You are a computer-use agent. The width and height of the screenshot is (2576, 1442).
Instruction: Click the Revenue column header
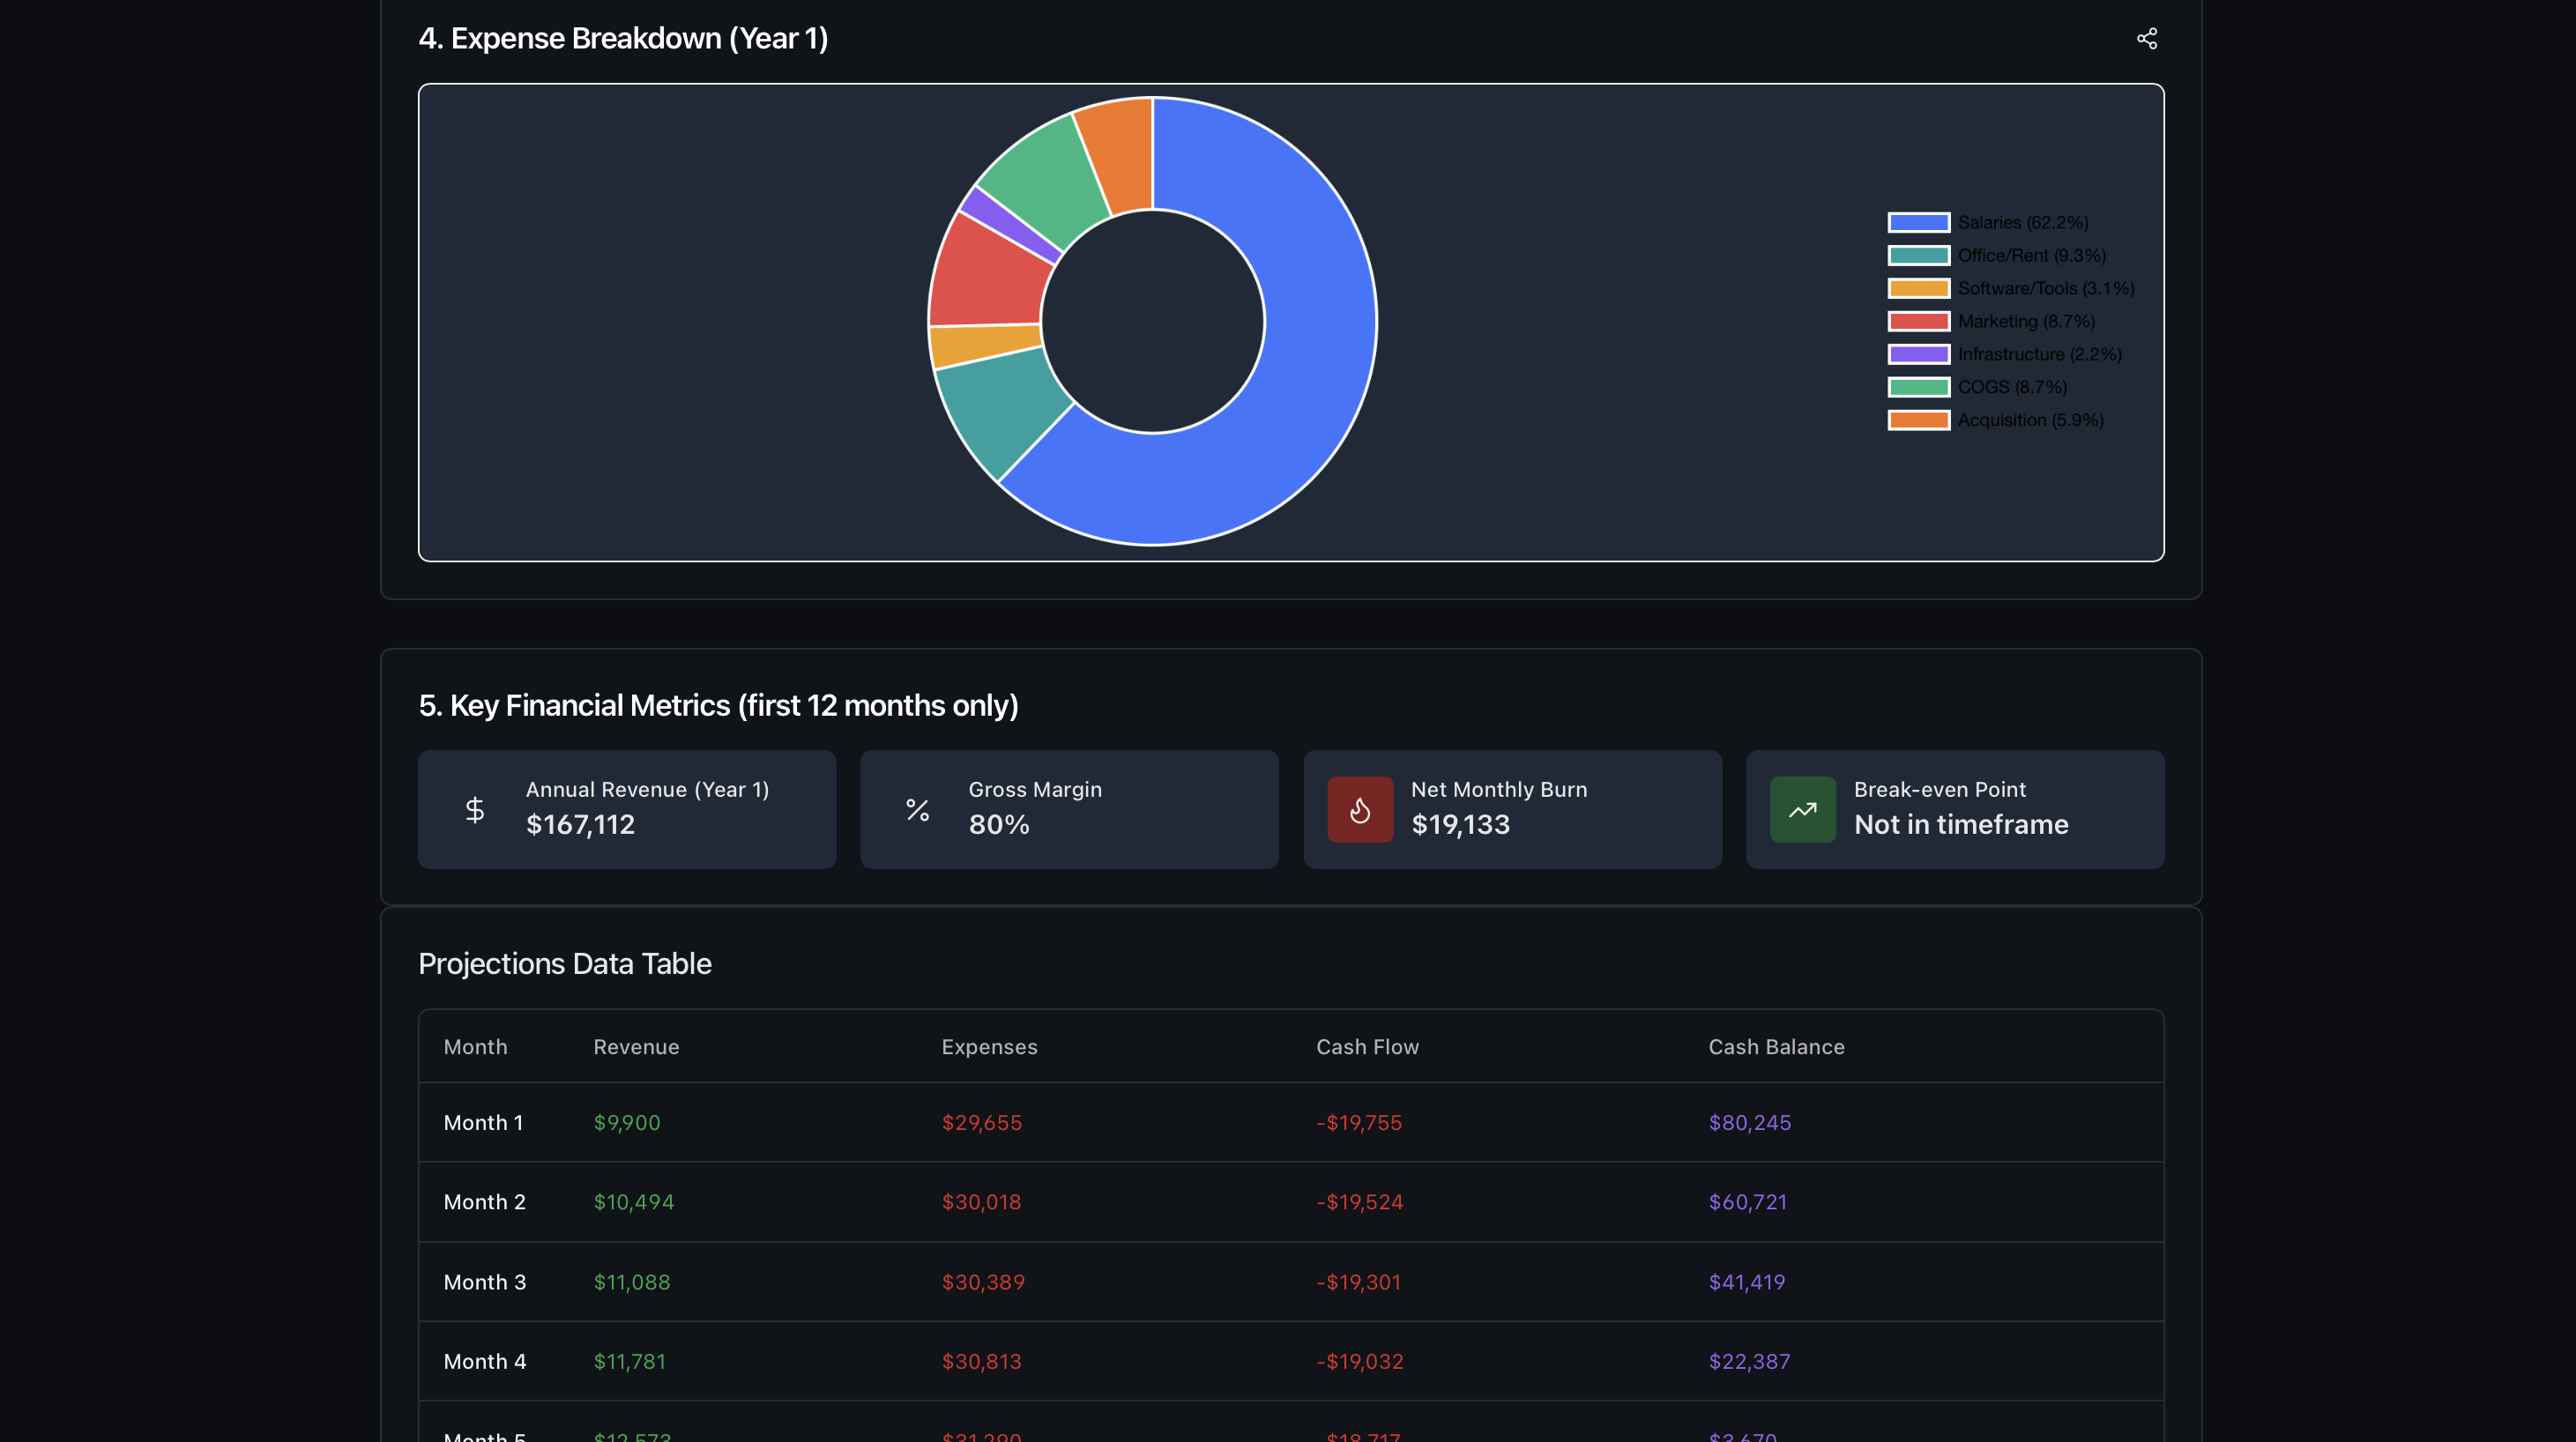tap(636, 1047)
